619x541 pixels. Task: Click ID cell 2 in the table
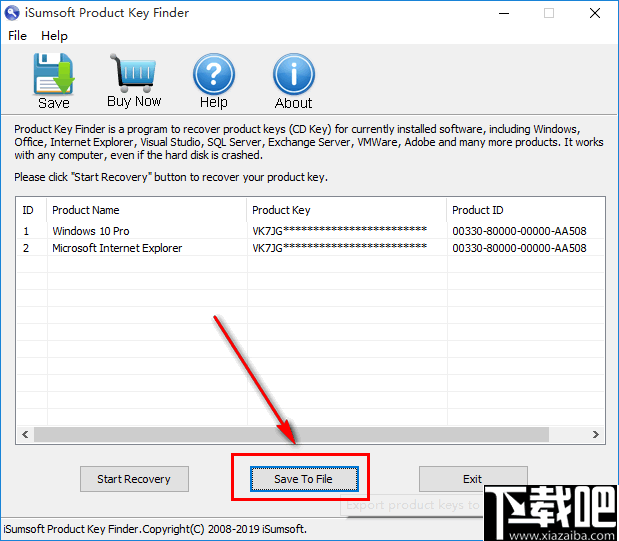point(26,248)
